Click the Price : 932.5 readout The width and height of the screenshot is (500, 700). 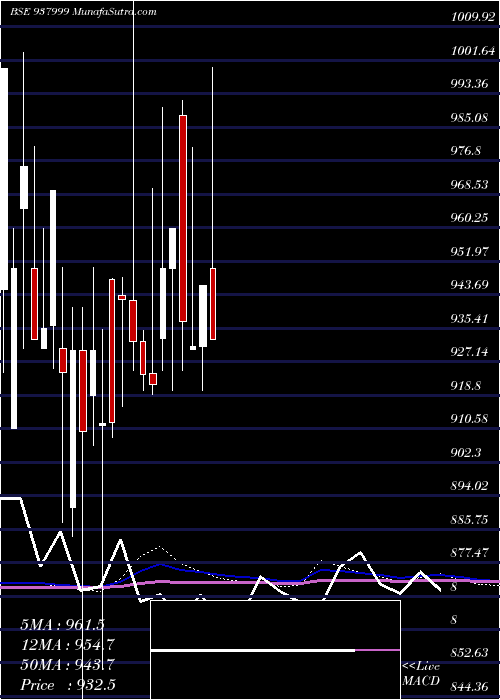(x=68, y=685)
